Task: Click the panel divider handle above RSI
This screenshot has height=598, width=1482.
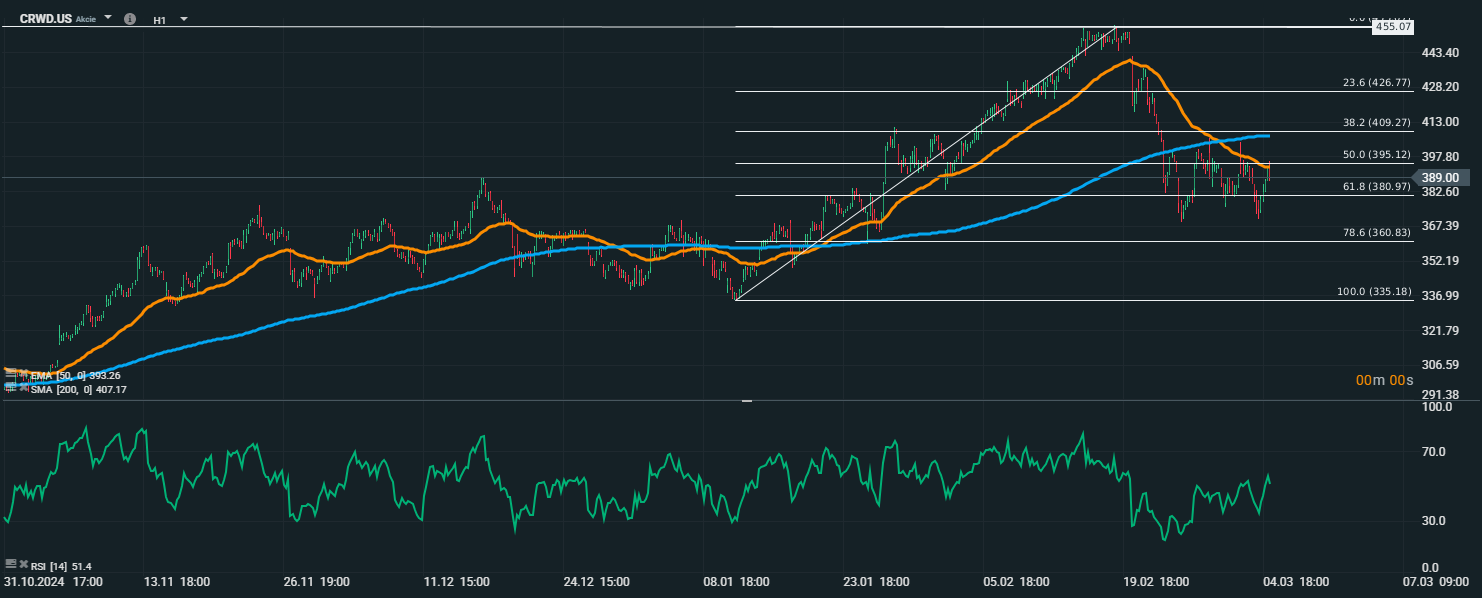Action: click(746, 401)
